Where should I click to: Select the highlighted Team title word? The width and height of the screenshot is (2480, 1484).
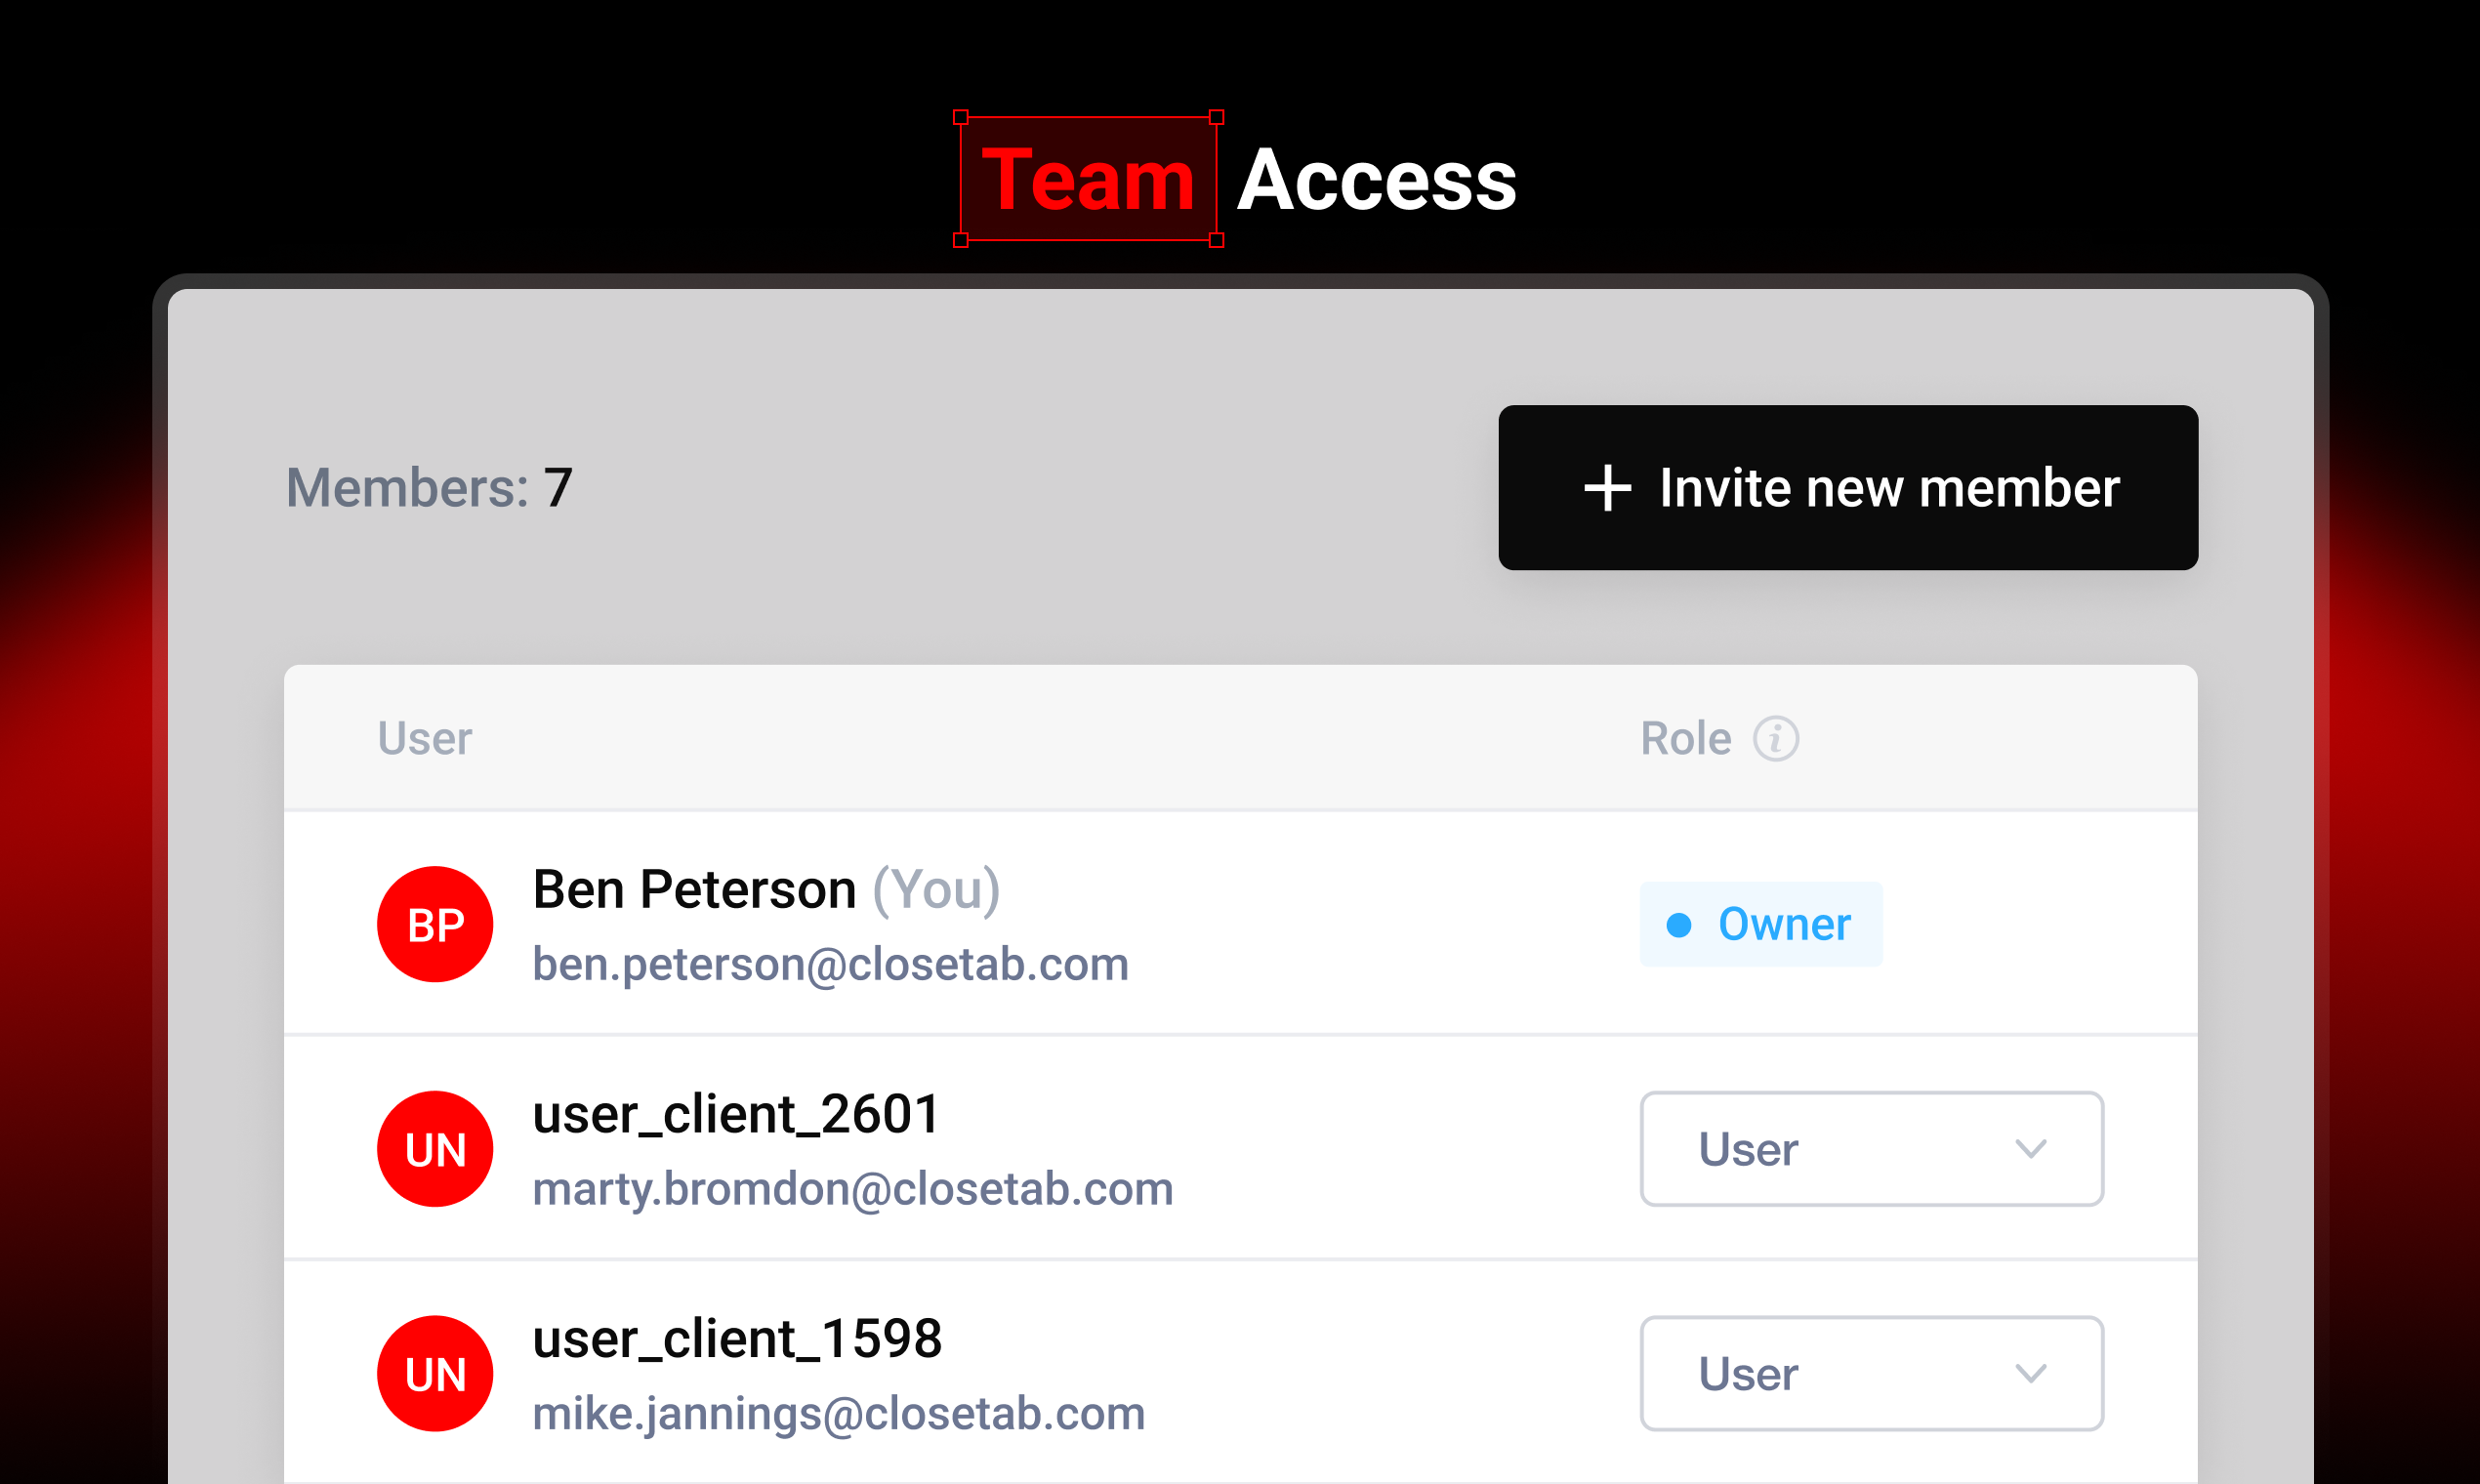point(1087,180)
